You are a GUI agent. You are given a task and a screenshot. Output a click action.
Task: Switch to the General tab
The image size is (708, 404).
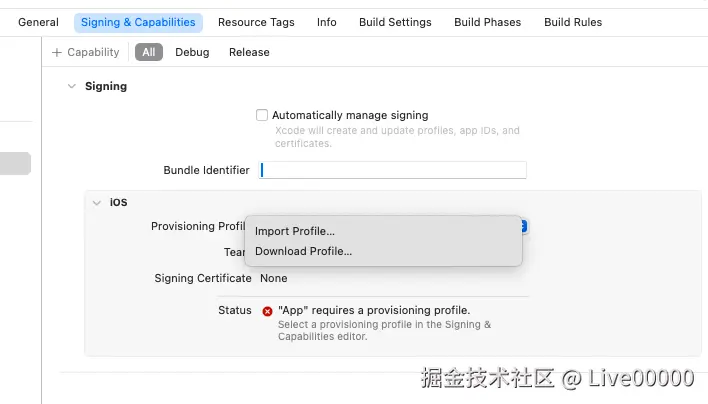(38, 22)
